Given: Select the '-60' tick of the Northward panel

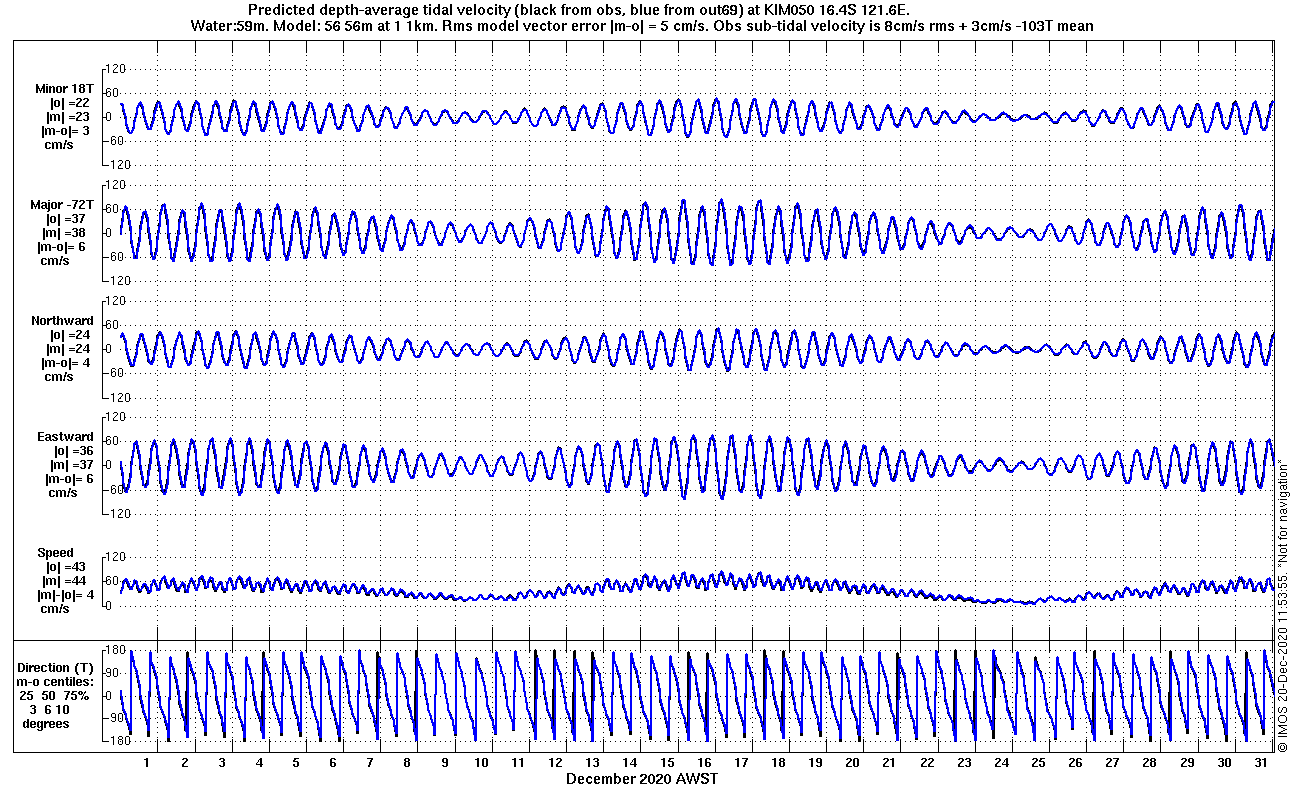Looking at the screenshot, I should click(114, 372).
